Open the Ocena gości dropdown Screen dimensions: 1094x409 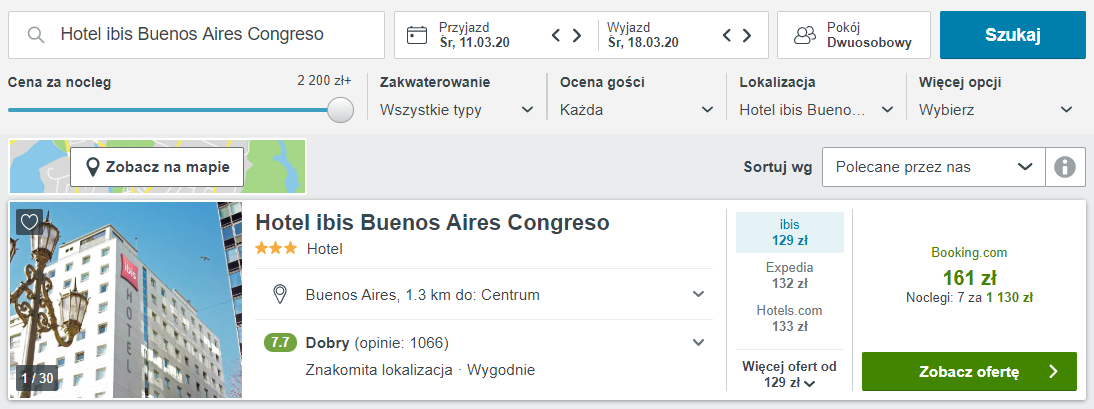tap(636, 110)
